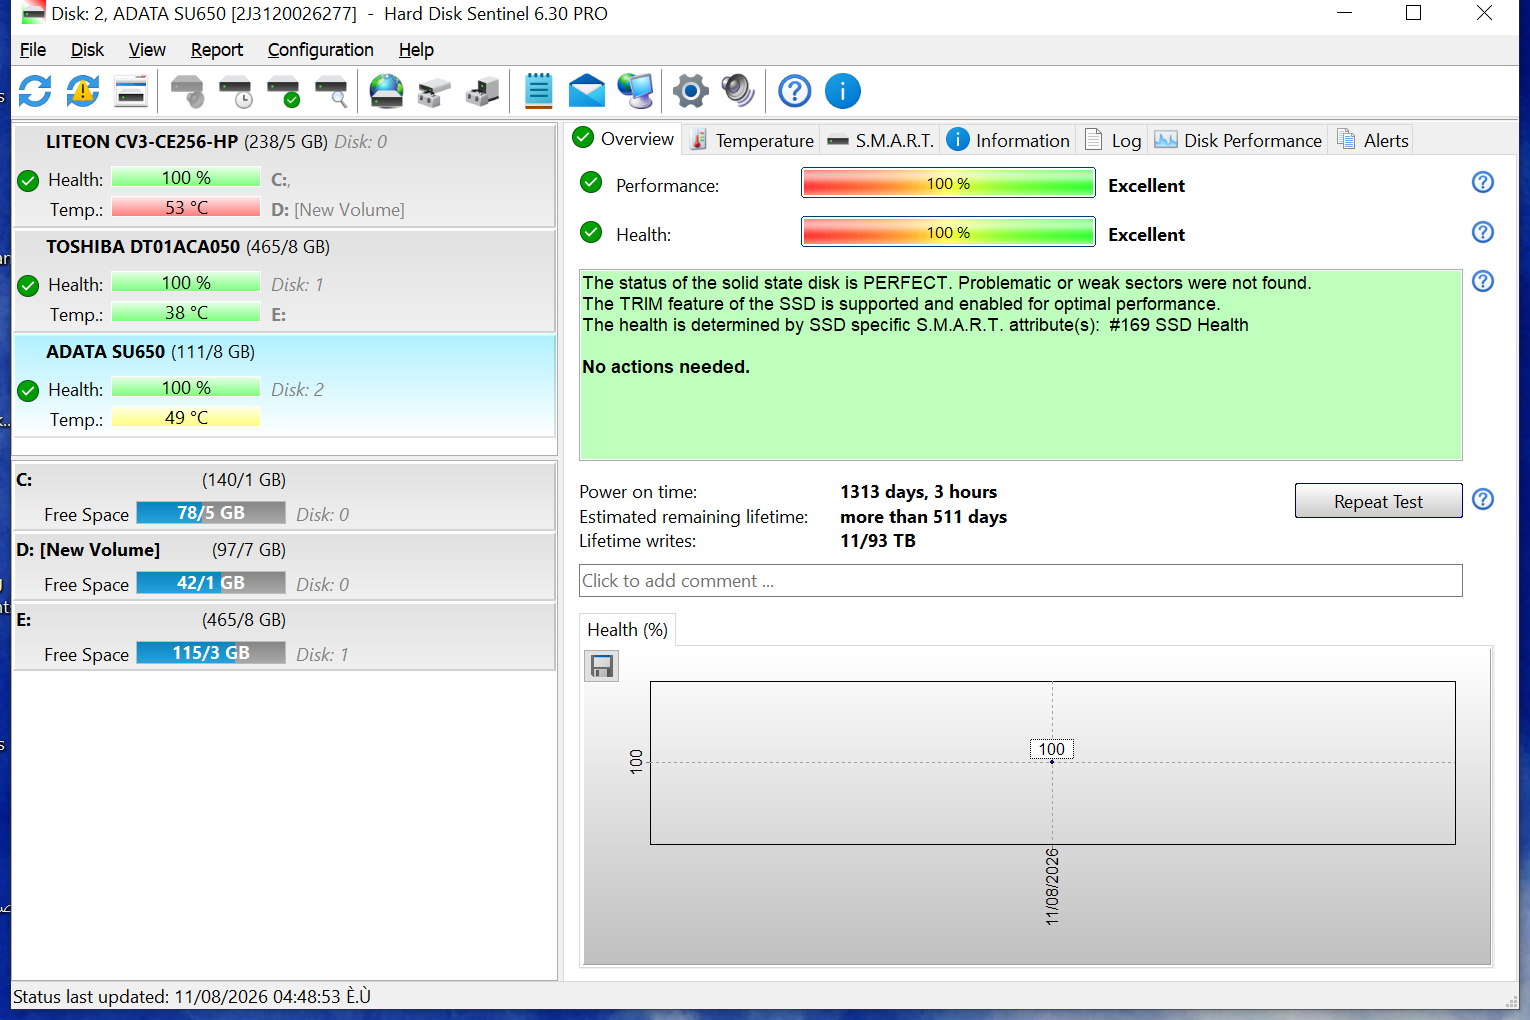Image resolution: width=1530 pixels, height=1020 pixels.
Task: Click the help icon next to Repeat Test
Action: click(x=1483, y=499)
